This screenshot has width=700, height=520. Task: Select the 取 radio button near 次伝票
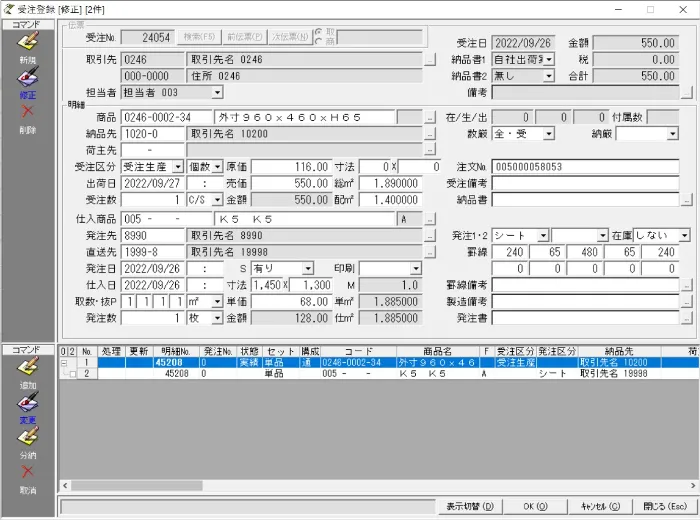point(319,33)
